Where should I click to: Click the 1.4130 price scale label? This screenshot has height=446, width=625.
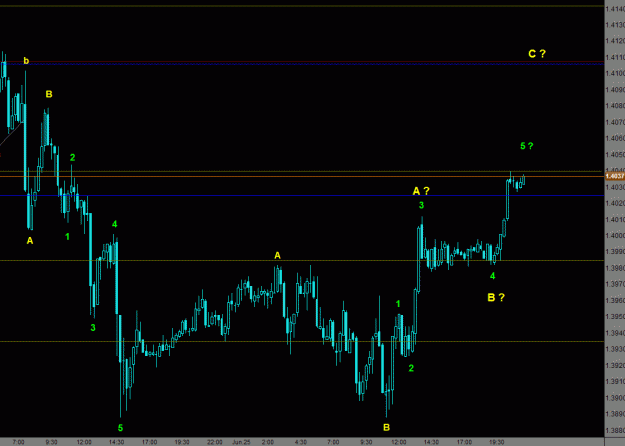615,25
